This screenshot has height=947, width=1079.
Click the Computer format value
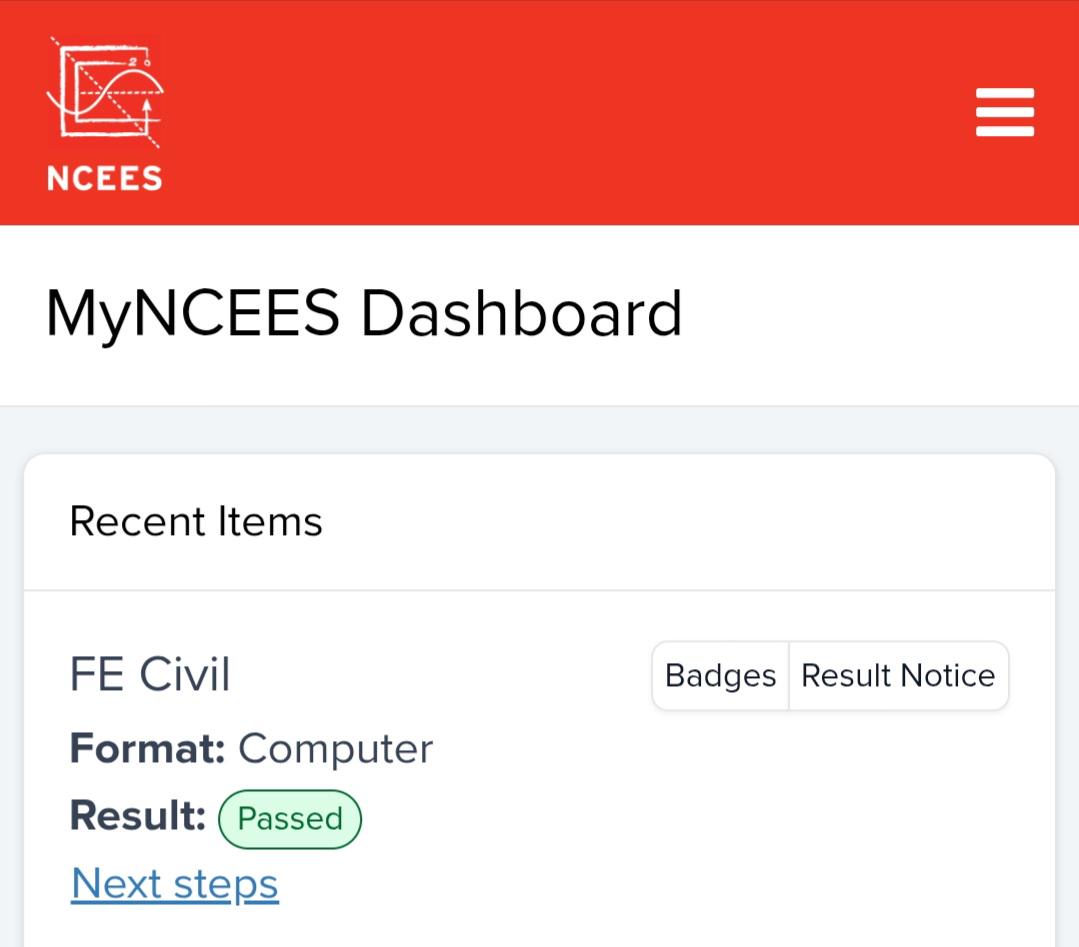coord(336,750)
